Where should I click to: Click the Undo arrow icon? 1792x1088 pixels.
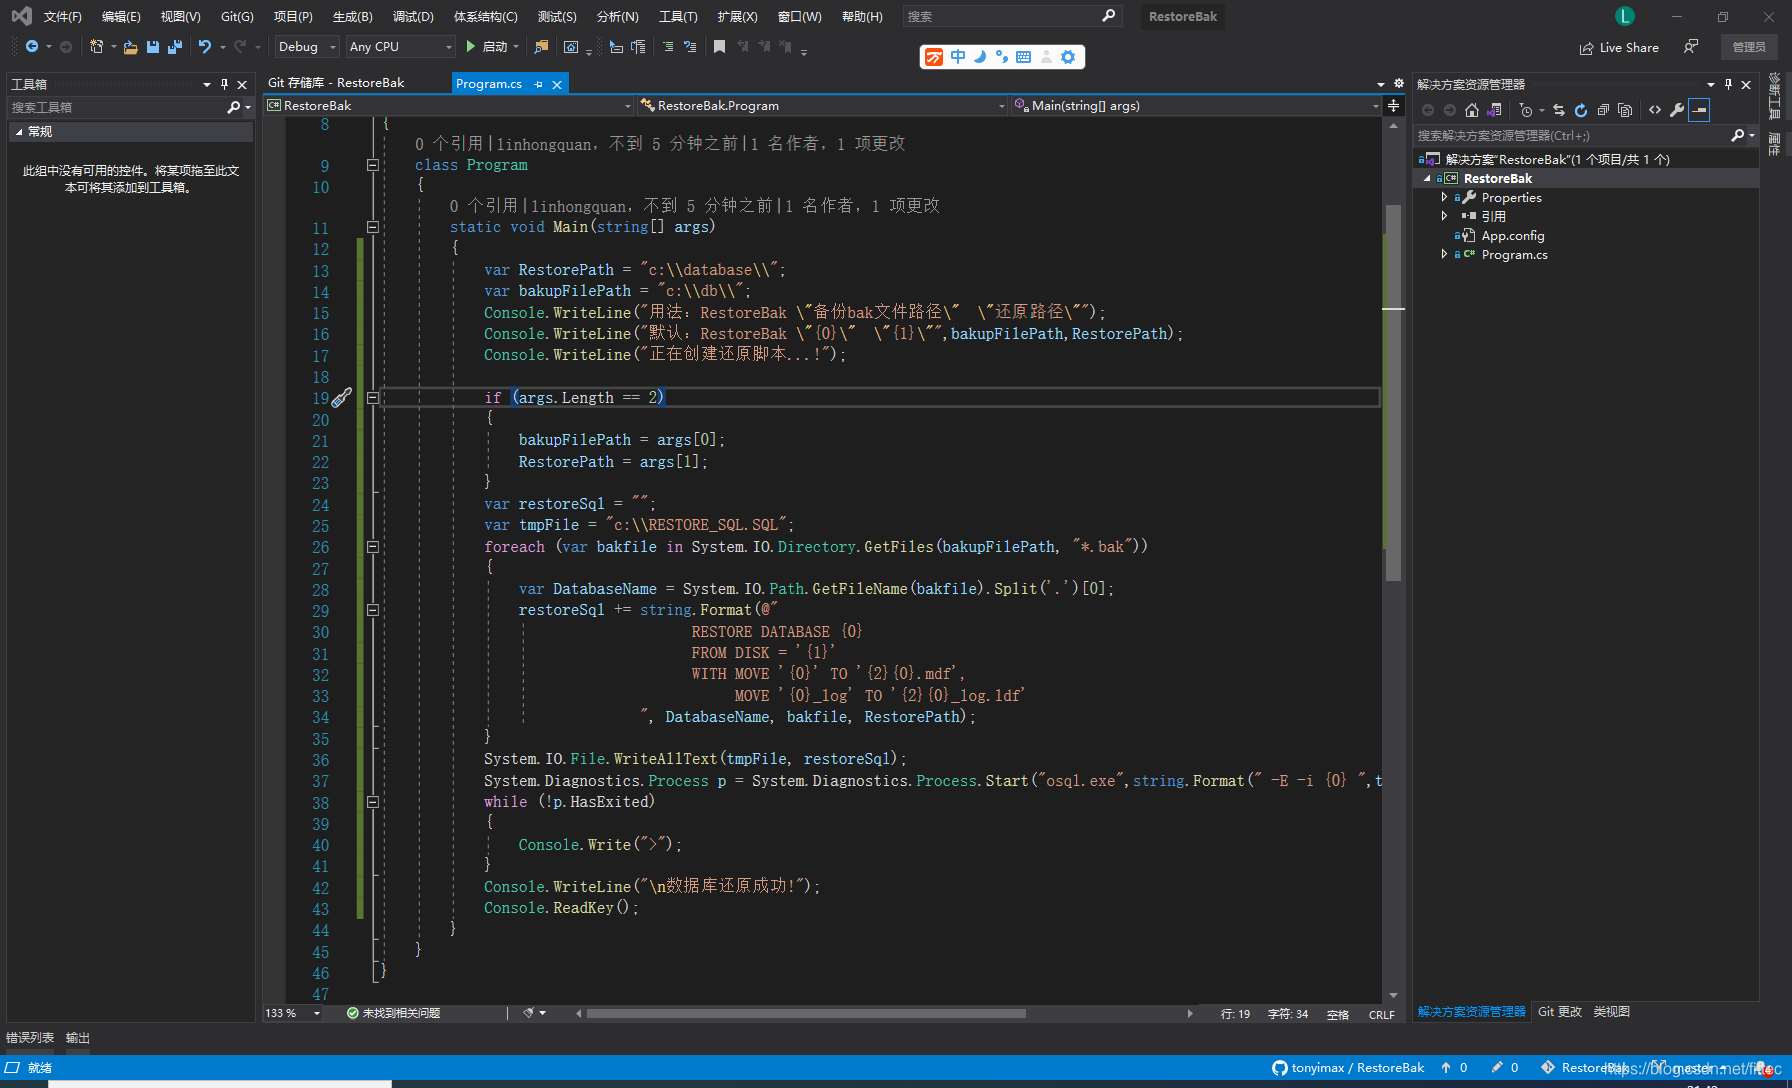tap(205, 47)
